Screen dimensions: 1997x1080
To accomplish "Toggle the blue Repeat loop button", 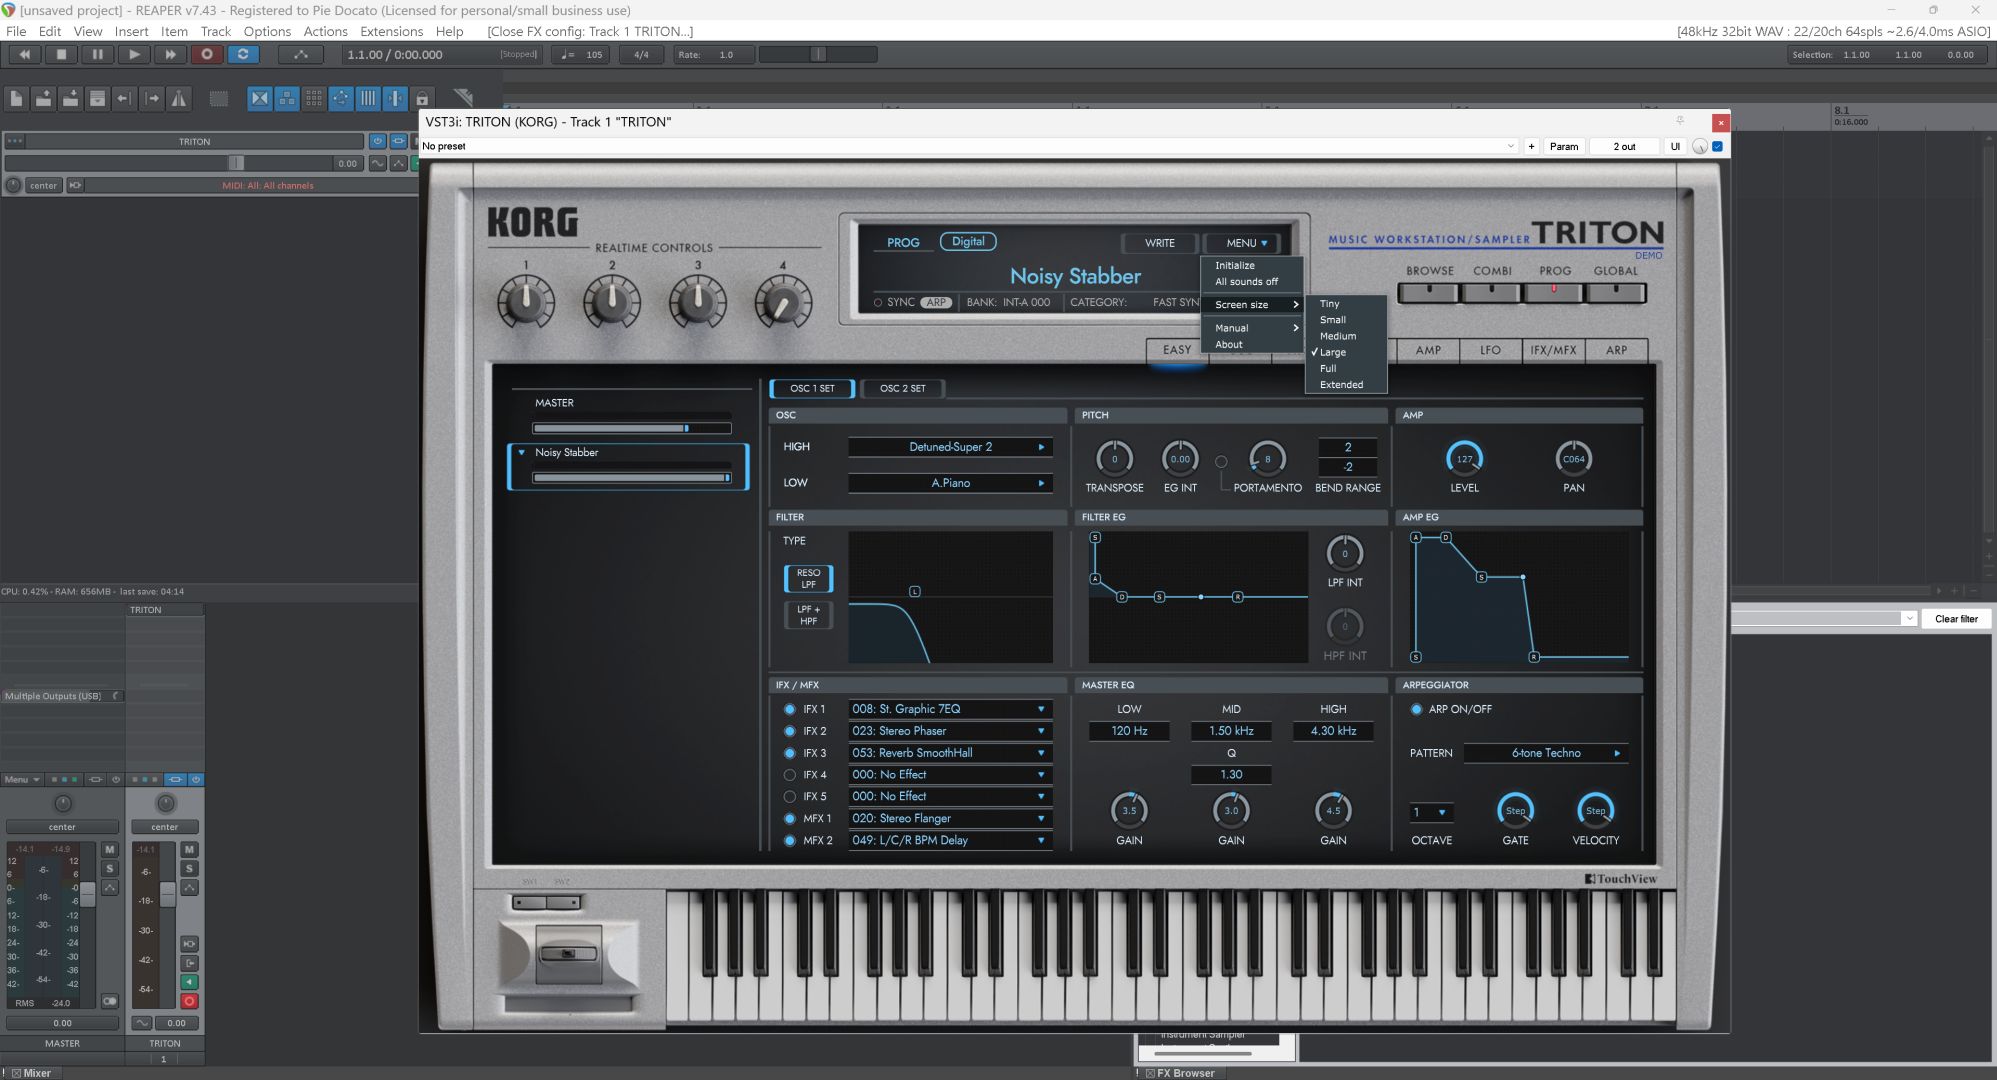I will pyautogui.click(x=243, y=55).
